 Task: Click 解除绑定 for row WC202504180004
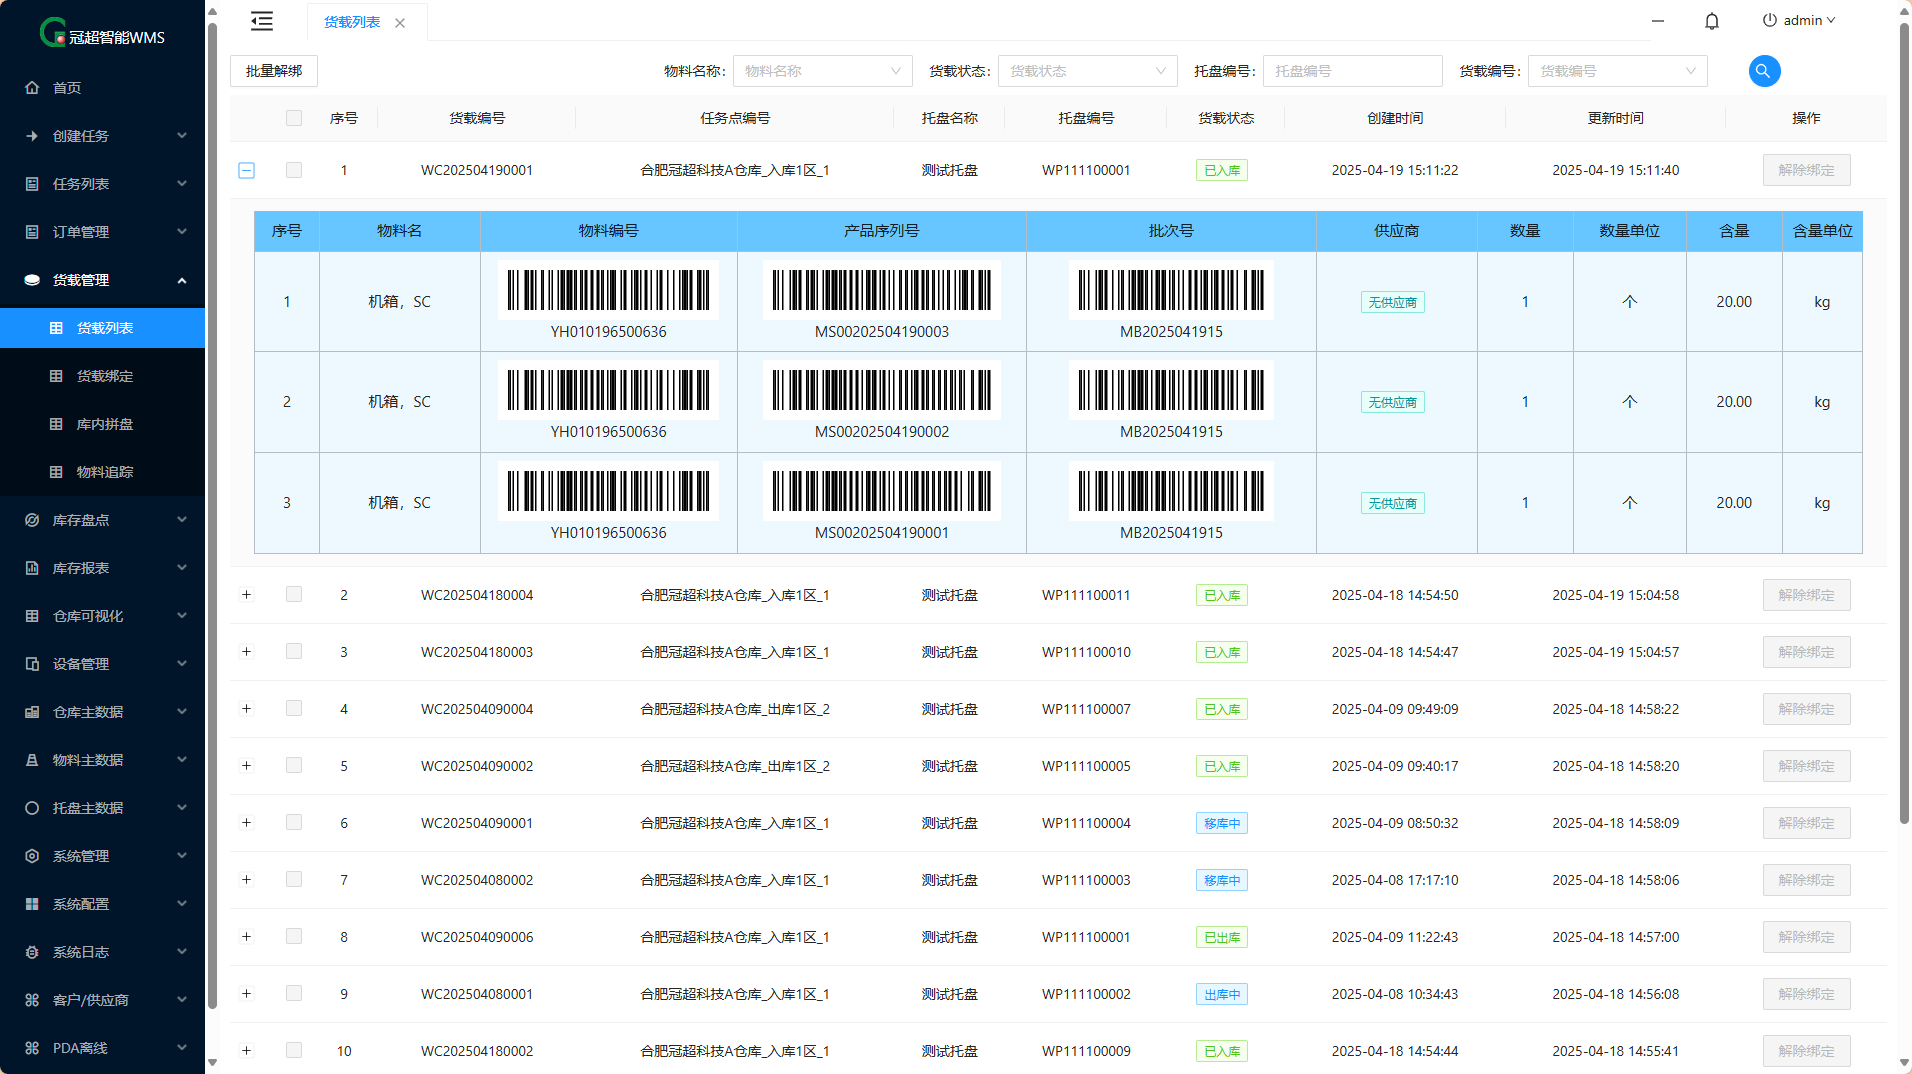click(x=1806, y=595)
